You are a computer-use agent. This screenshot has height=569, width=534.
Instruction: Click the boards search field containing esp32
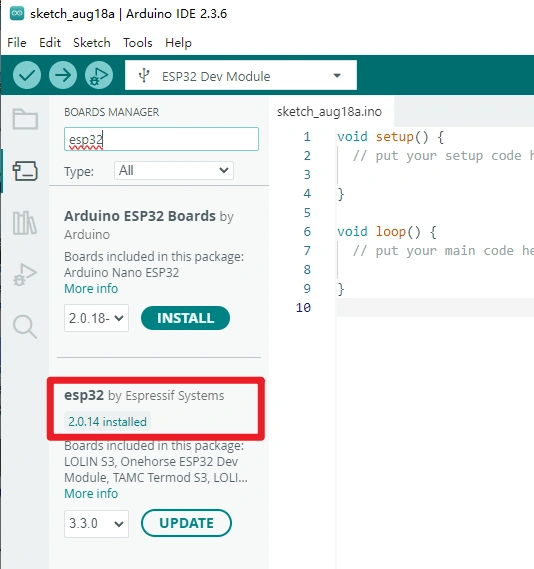coord(161,139)
